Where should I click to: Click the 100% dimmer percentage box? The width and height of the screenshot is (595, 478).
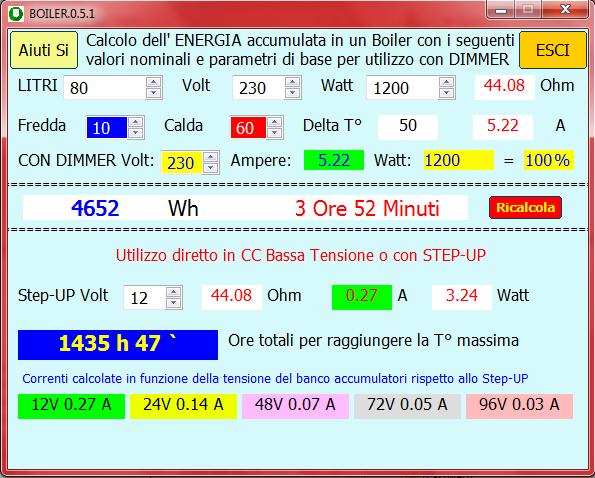549,160
